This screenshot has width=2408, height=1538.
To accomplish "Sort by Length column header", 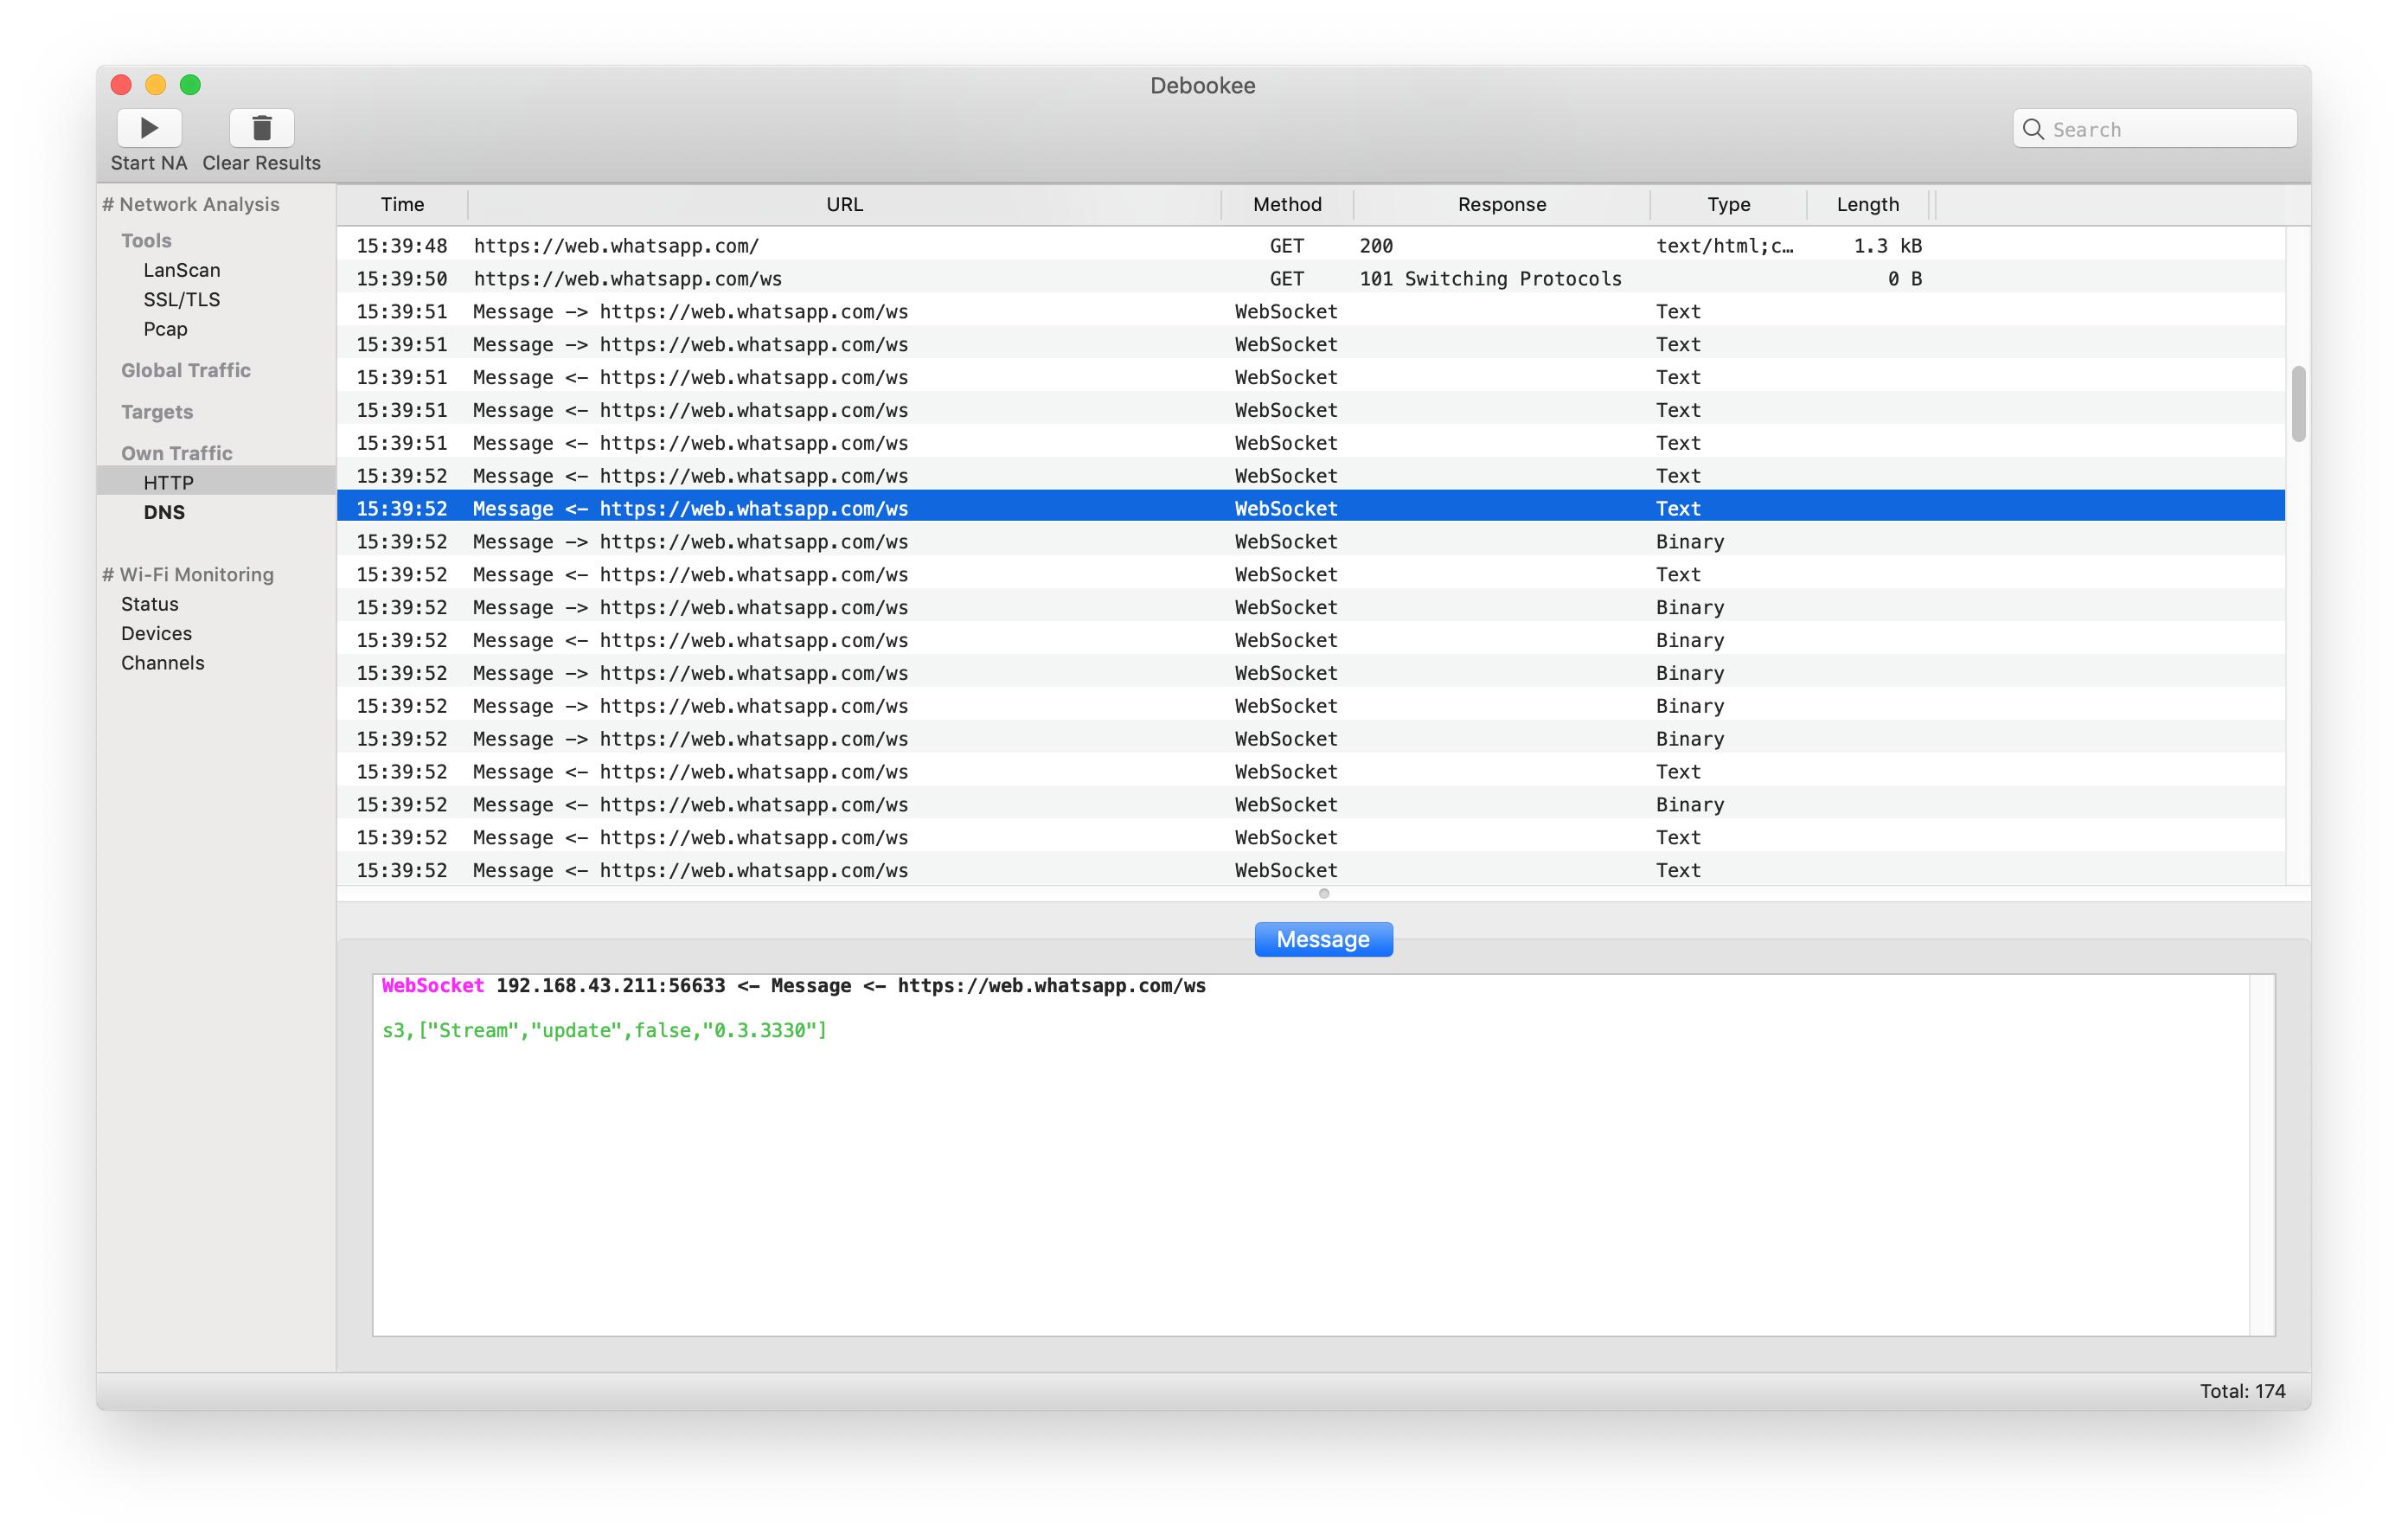I will click(x=1868, y=204).
